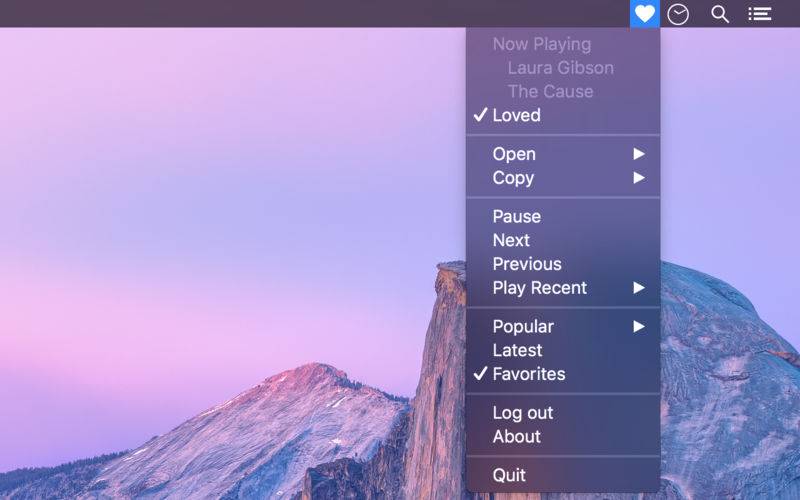Expand the Popular submenu
This screenshot has height=500, width=800.
point(563,327)
